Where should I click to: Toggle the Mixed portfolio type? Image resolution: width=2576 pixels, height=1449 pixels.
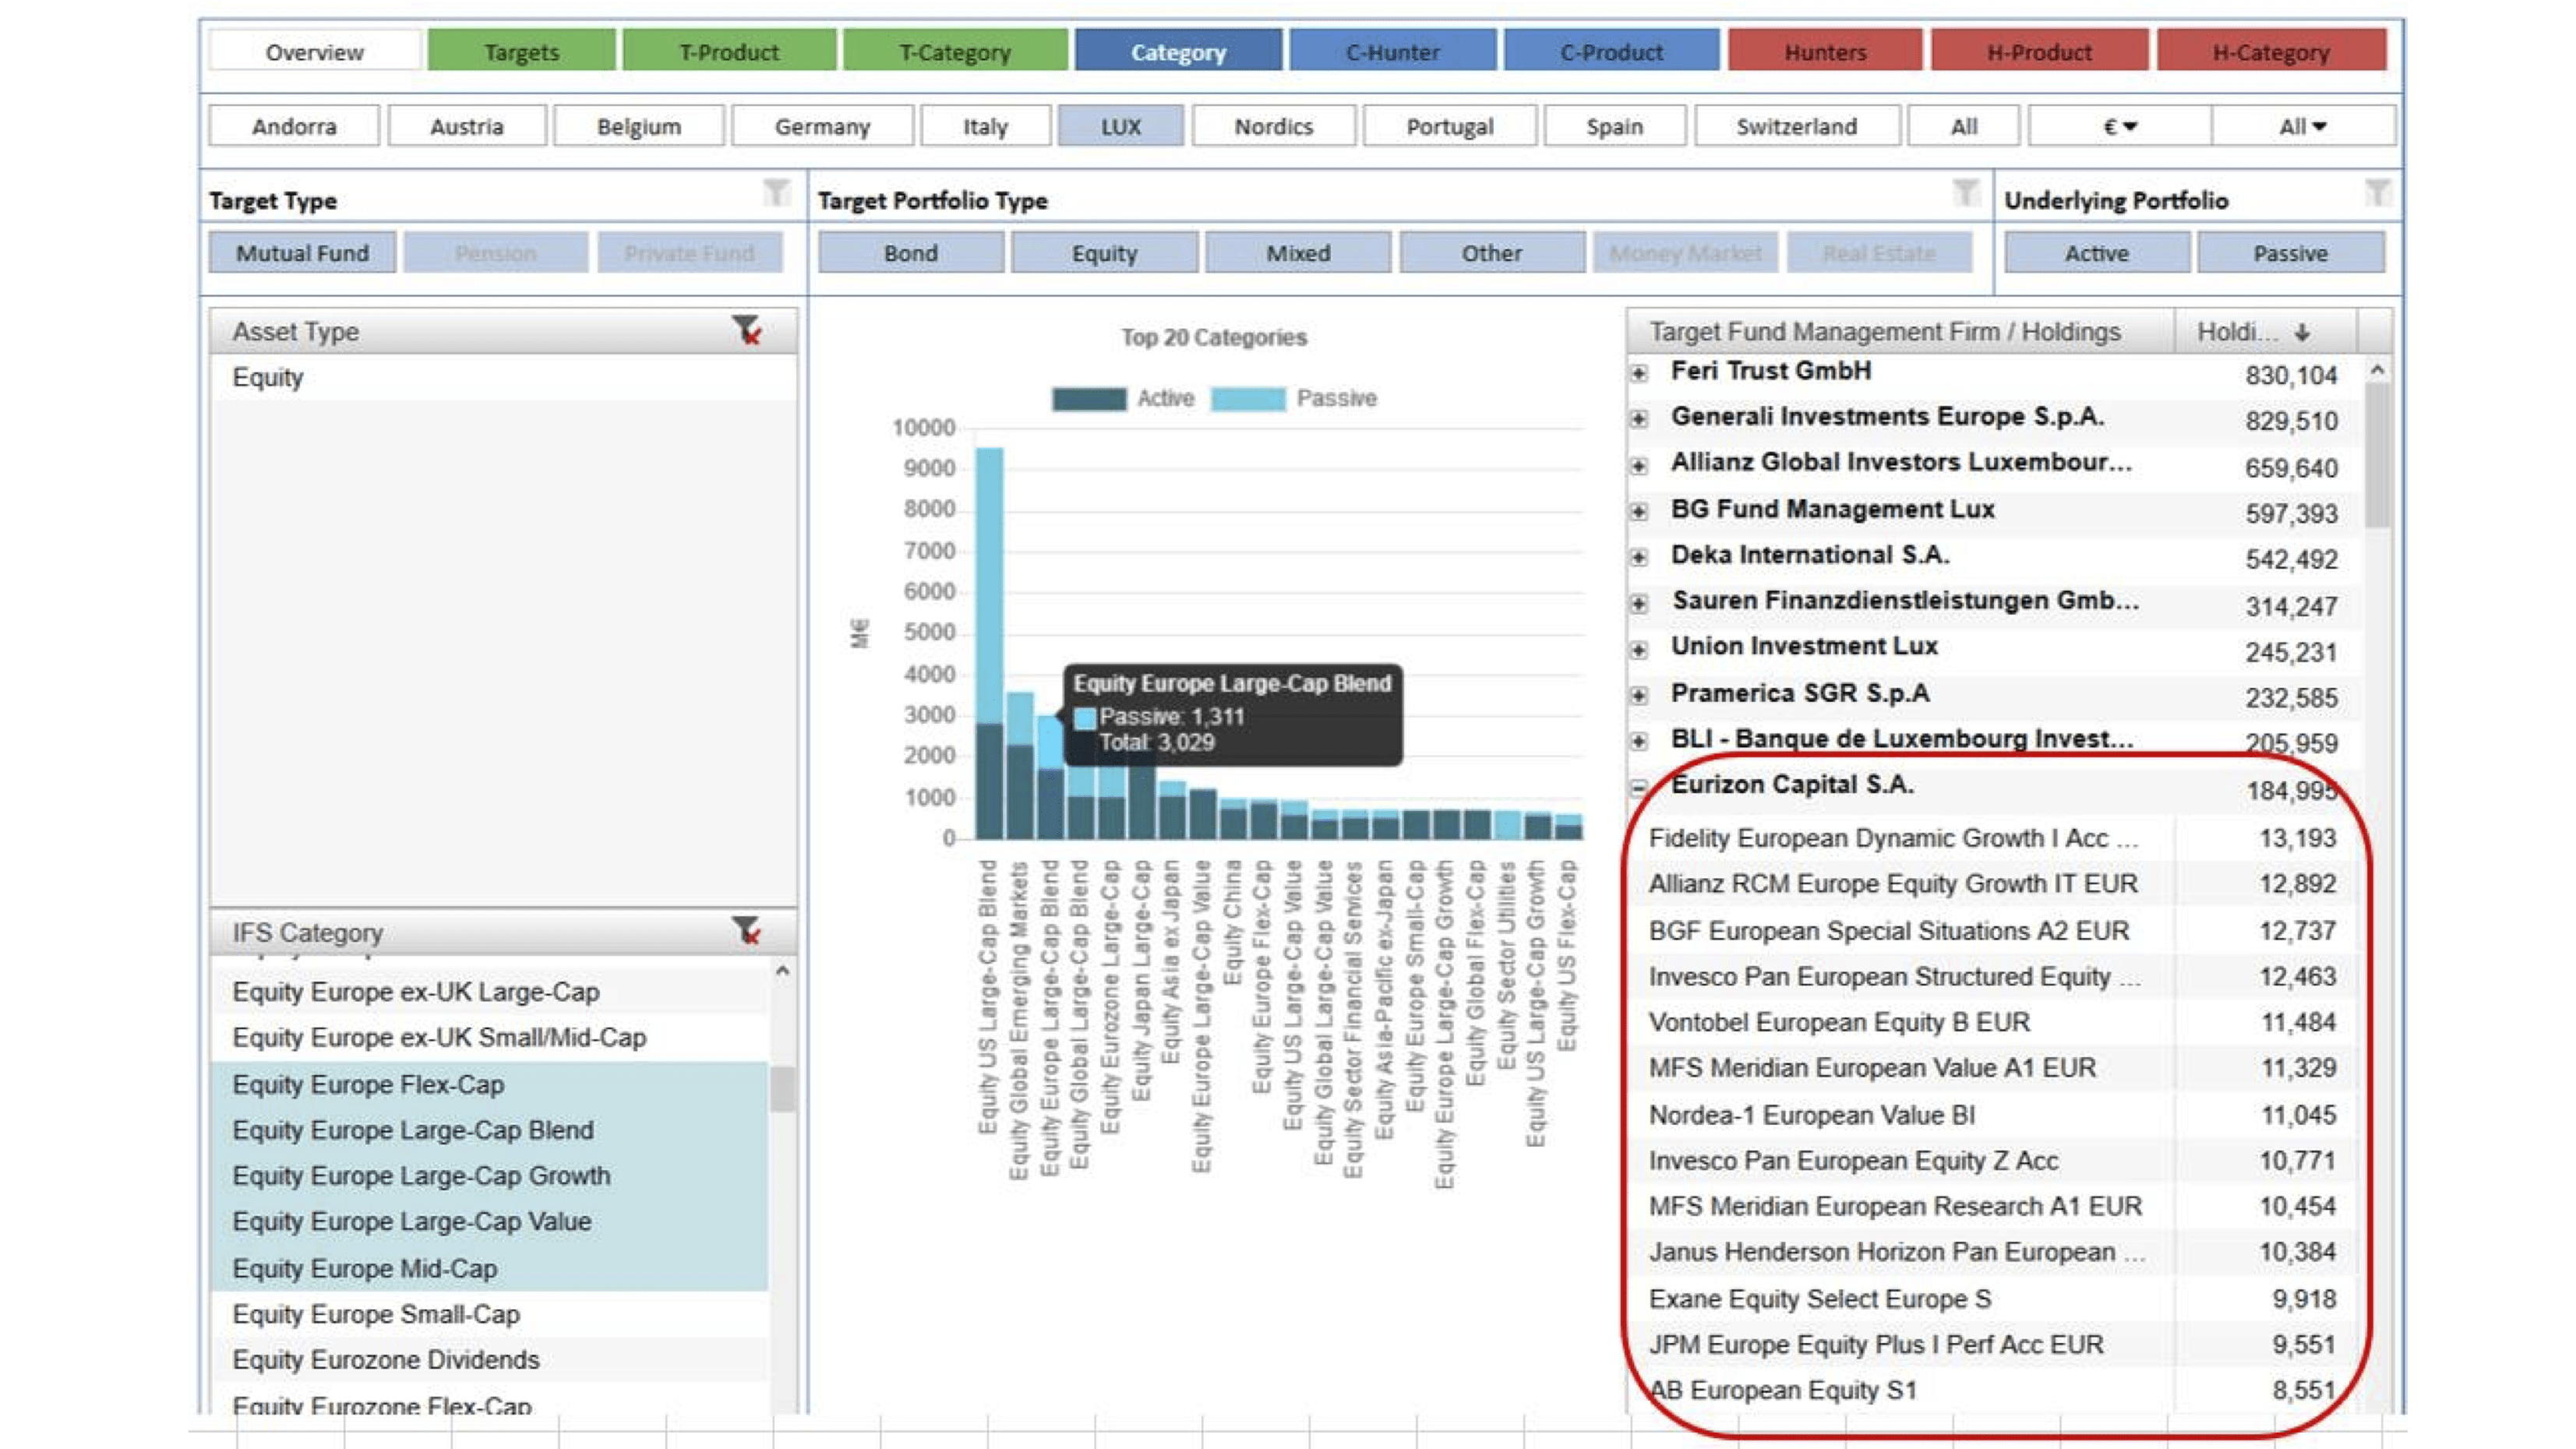click(x=1298, y=253)
